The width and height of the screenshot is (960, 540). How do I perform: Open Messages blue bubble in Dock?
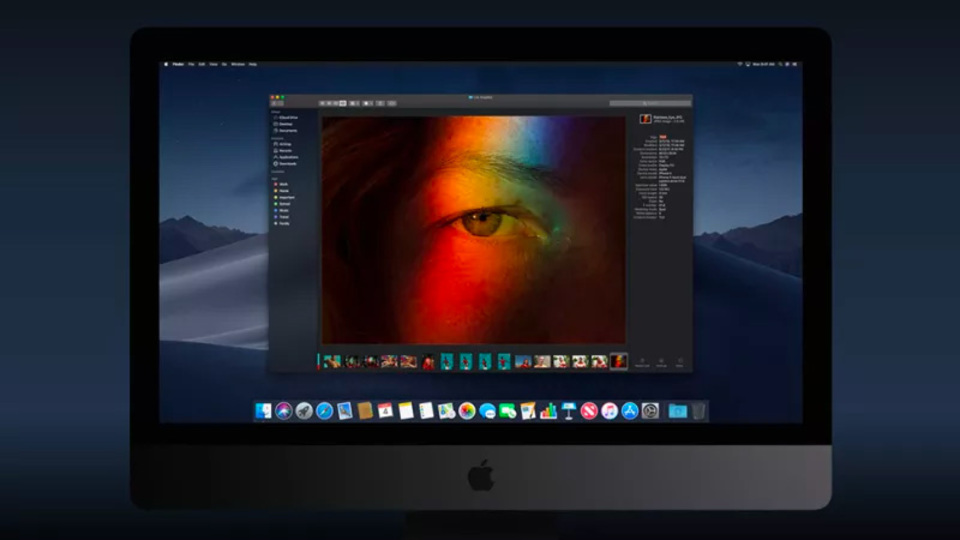click(x=487, y=411)
